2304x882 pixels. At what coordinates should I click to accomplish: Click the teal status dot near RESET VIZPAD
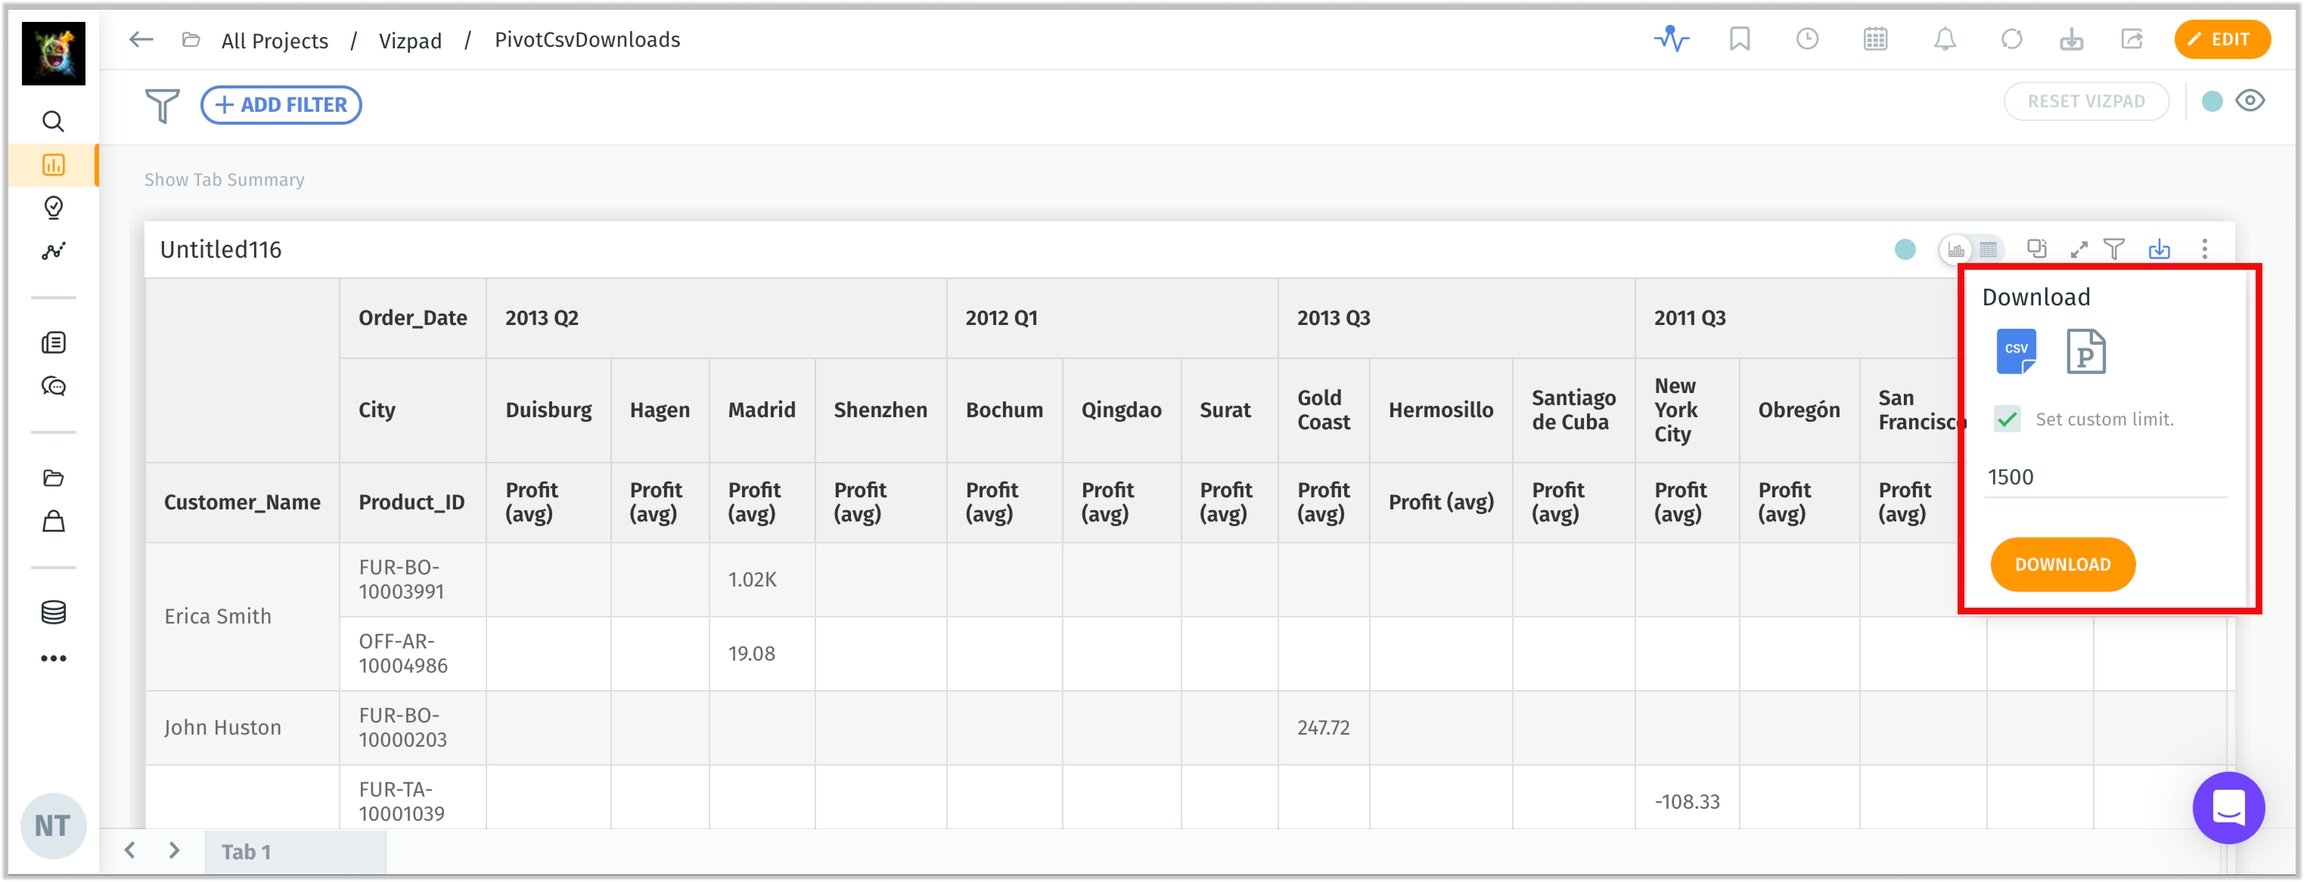(x=2212, y=101)
